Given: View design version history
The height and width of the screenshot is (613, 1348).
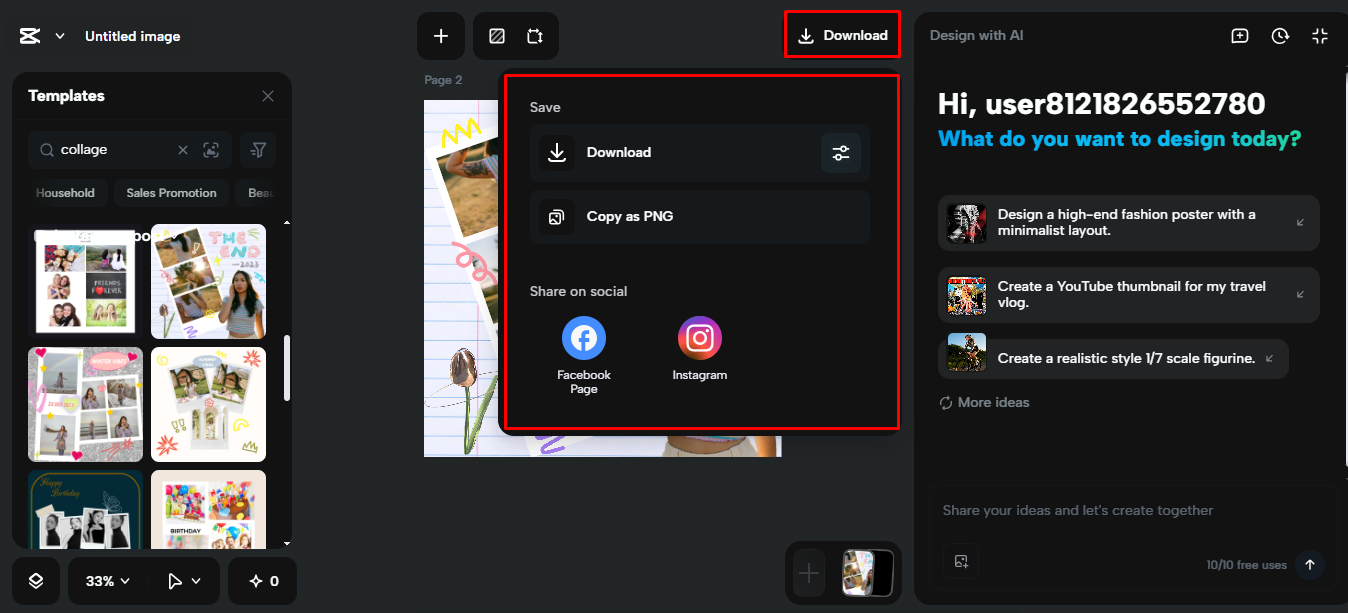Looking at the screenshot, I should coord(1279,35).
